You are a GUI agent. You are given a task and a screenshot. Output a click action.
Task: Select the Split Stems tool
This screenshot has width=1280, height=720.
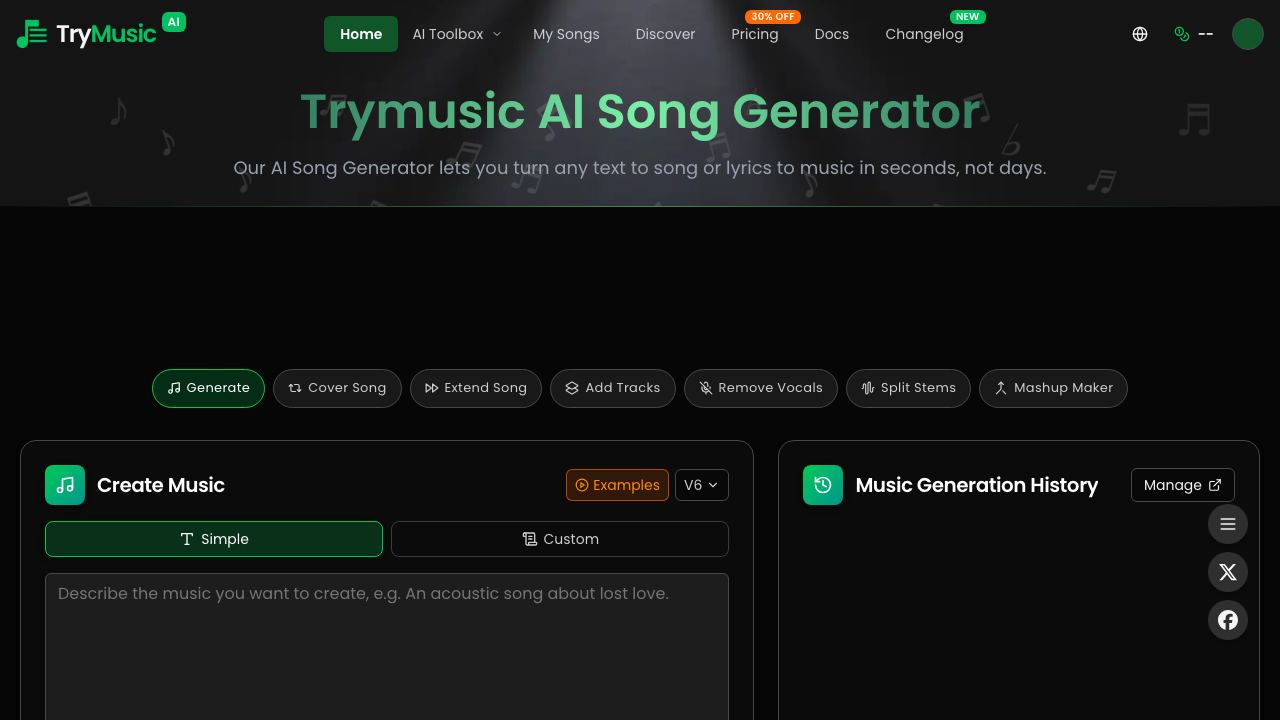(x=908, y=388)
